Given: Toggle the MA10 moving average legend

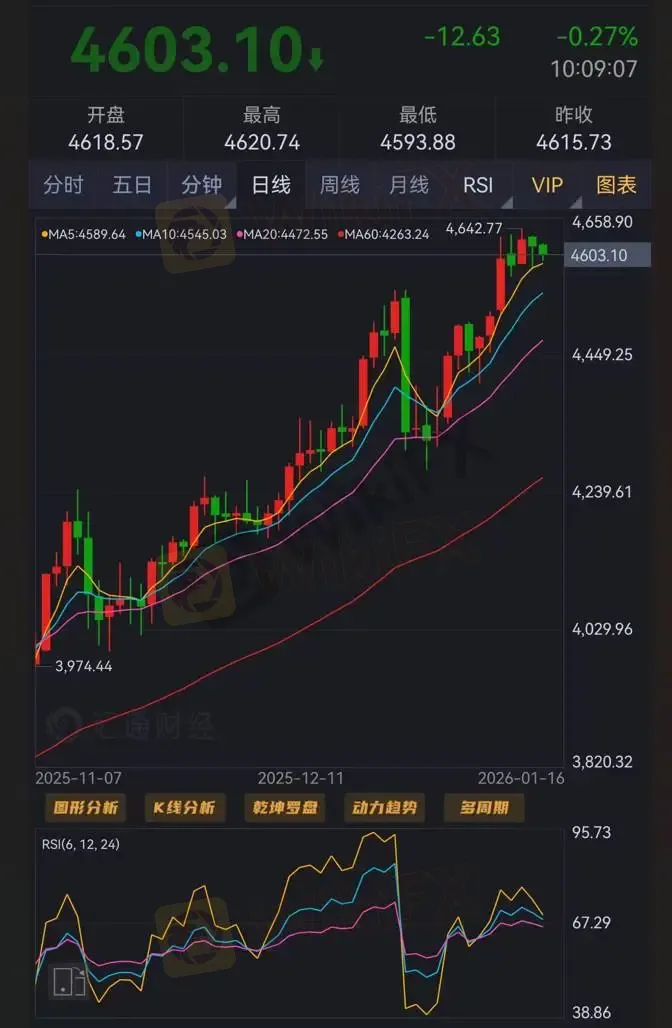Looking at the screenshot, I should click(181, 234).
